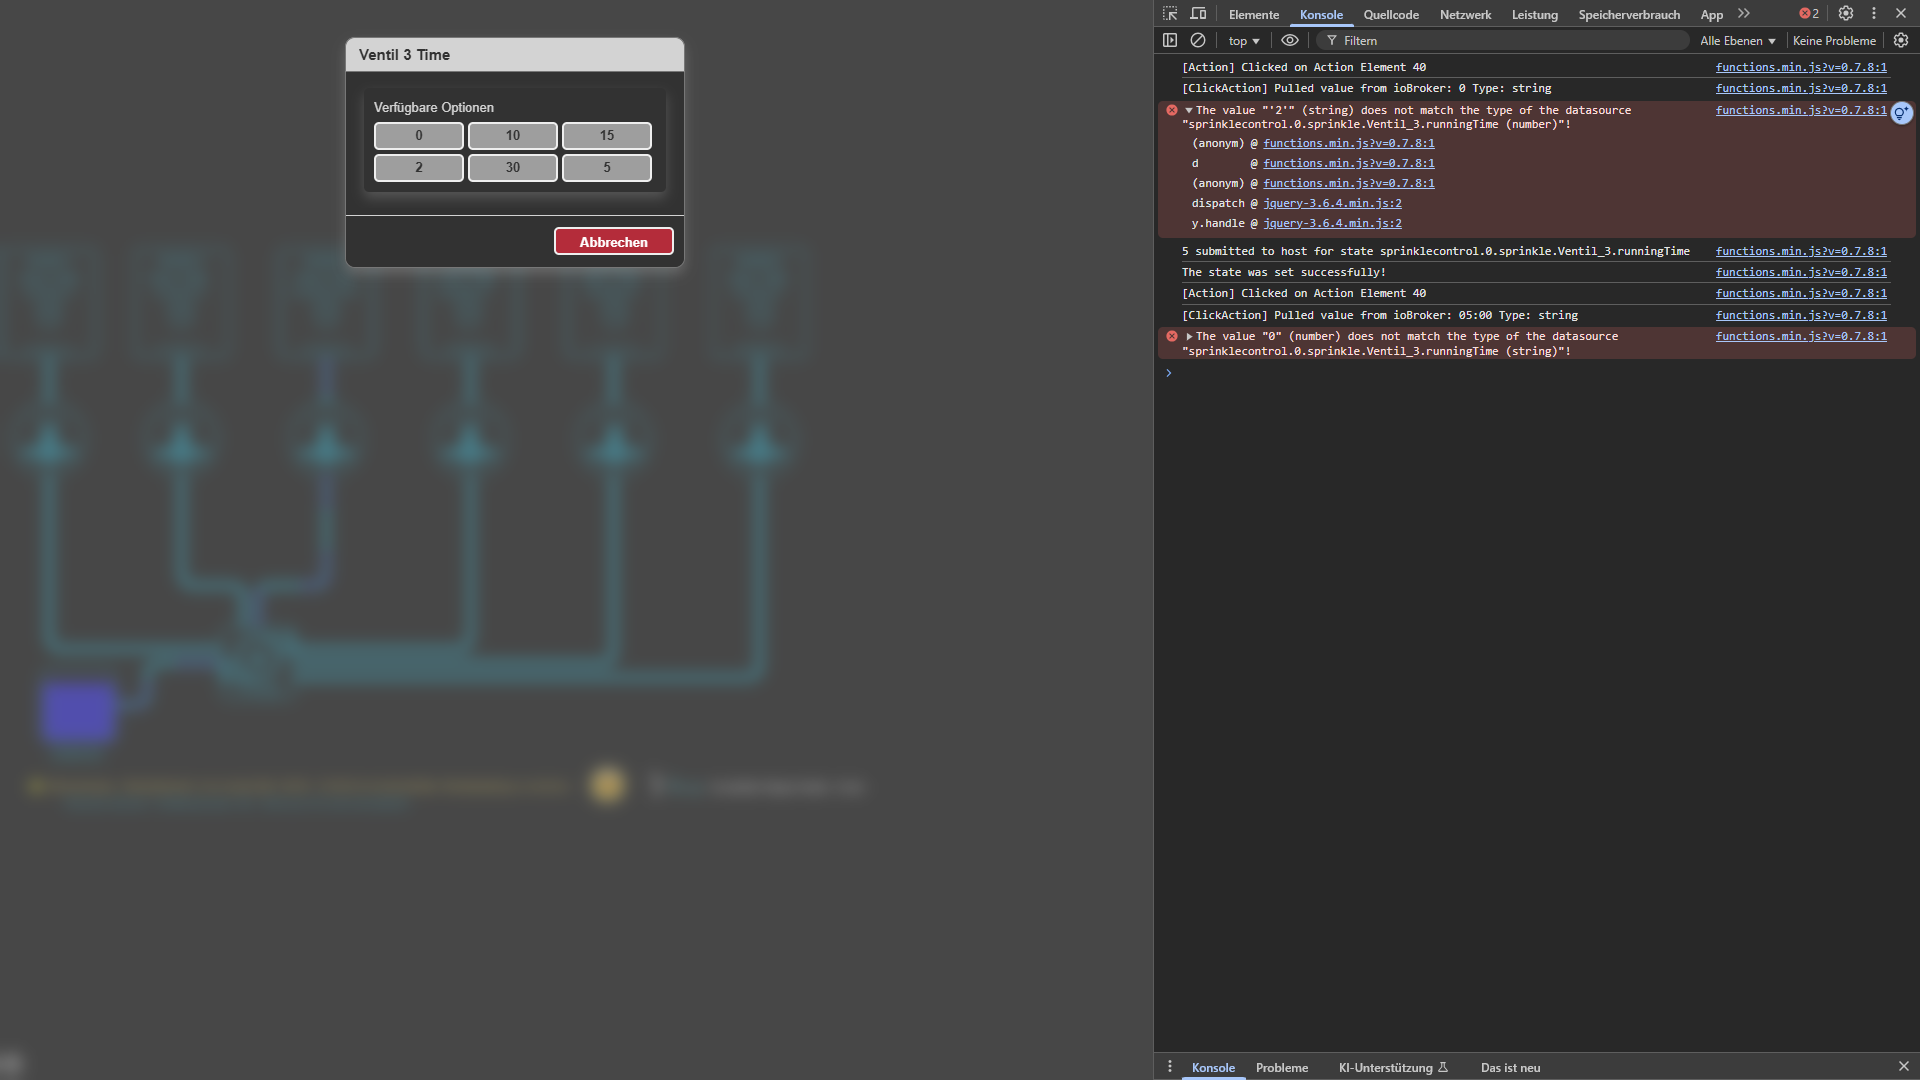Image resolution: width=1920 pixels, height=1080 pixels.
Task: Open the Alle Ebenen log level dropdown
Action: (x=1737, y=41)
